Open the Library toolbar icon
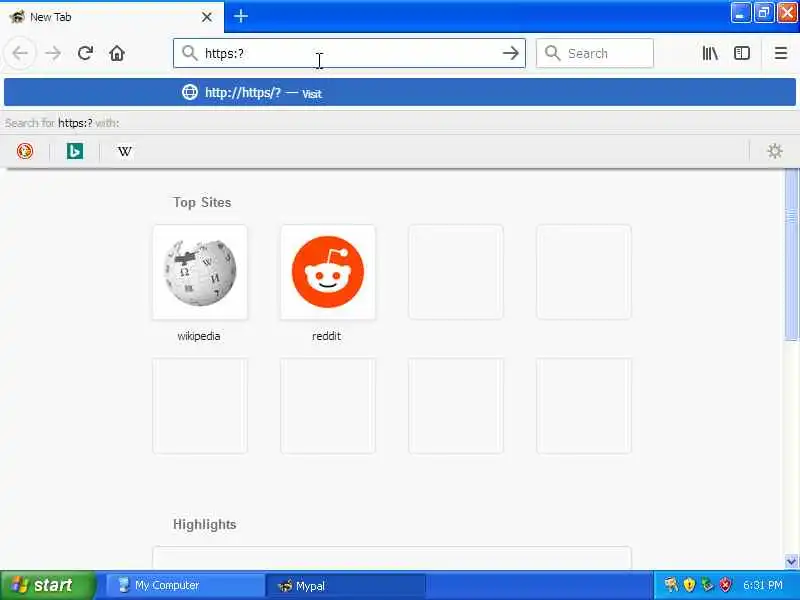Screen dimensions: 800x600 pyautogui.click(x=710, y=53)
